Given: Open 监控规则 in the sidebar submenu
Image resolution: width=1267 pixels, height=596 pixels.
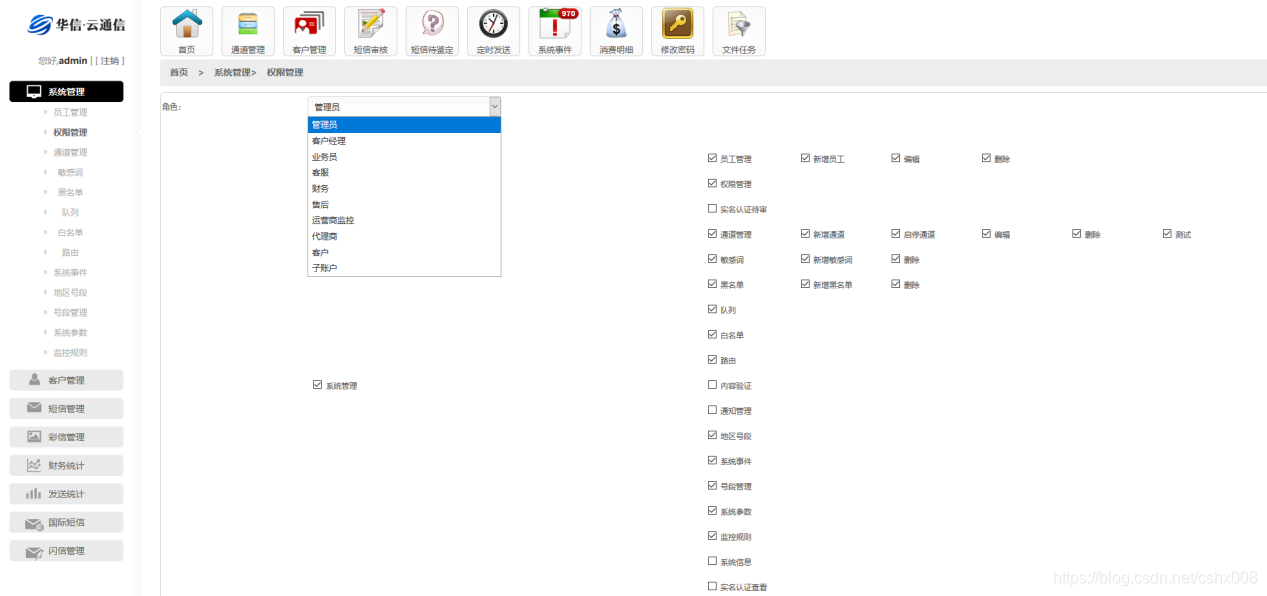Looking at the screenshot, I should point(70,352).
